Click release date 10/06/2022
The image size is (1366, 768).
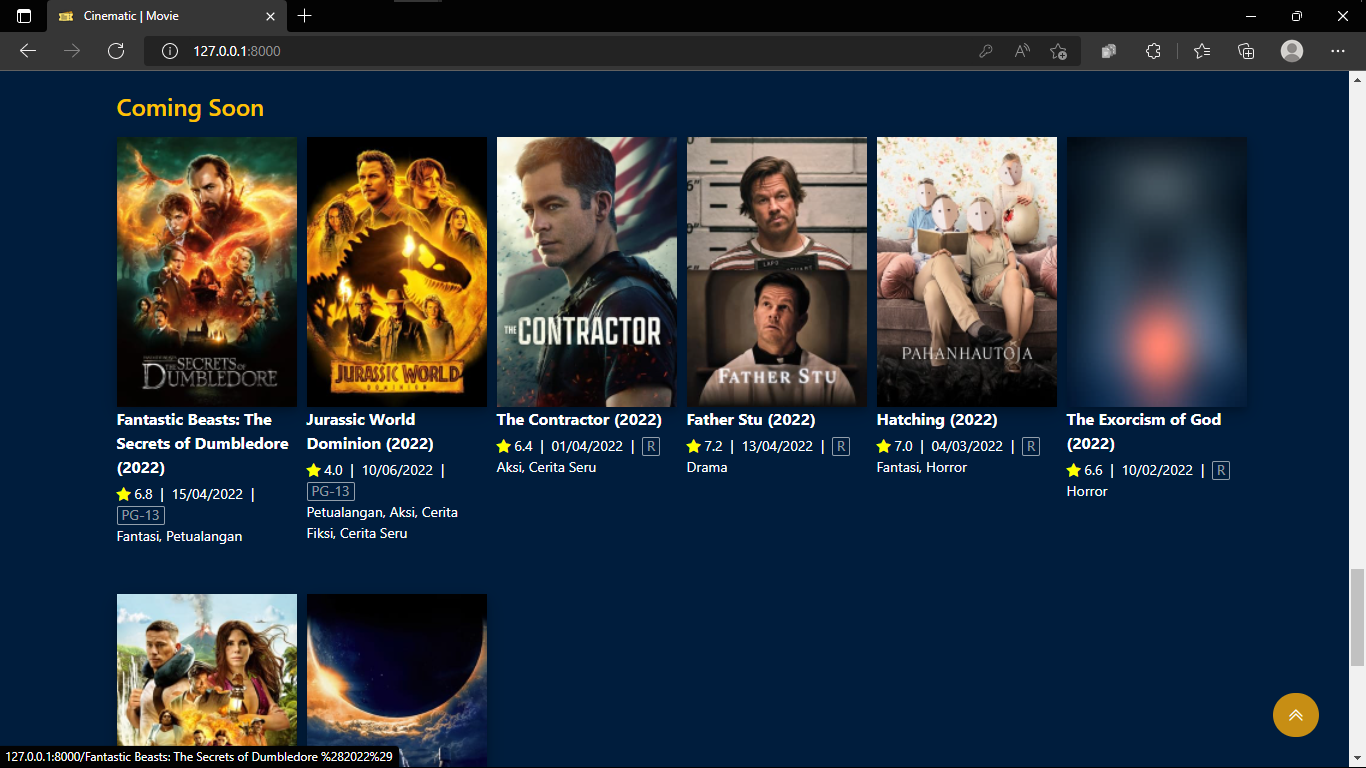(x=397, y=470)
